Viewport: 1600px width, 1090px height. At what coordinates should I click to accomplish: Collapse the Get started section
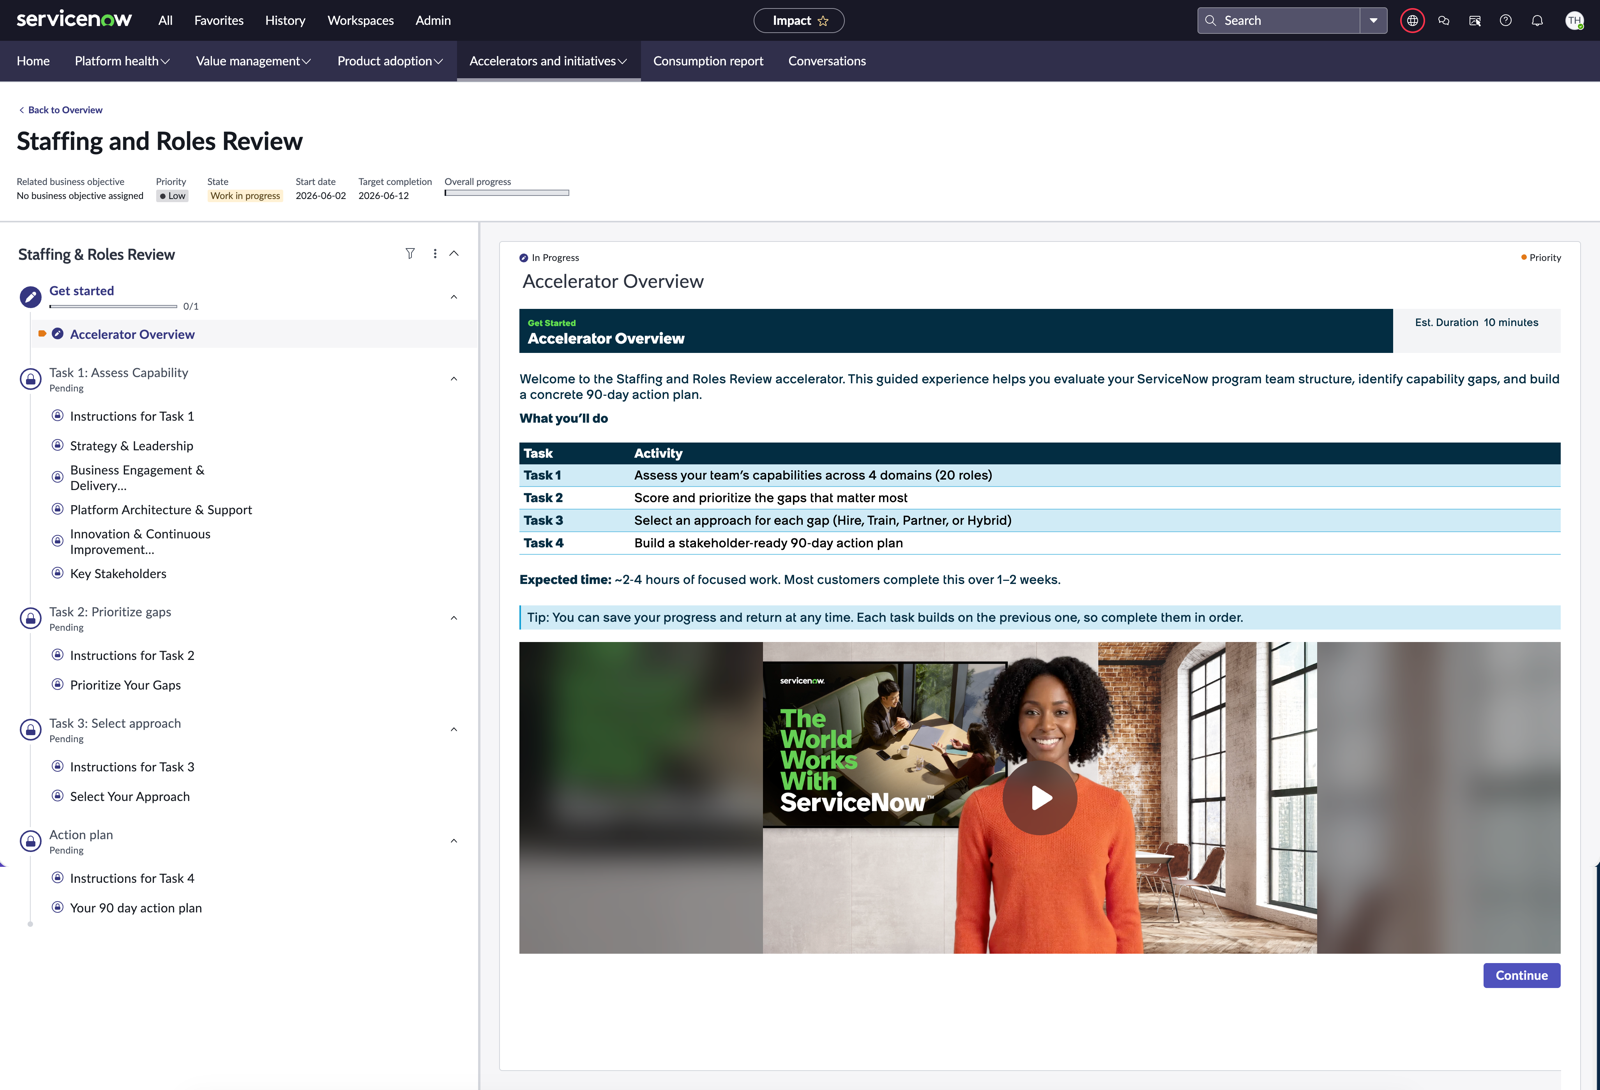pos(454,297)
